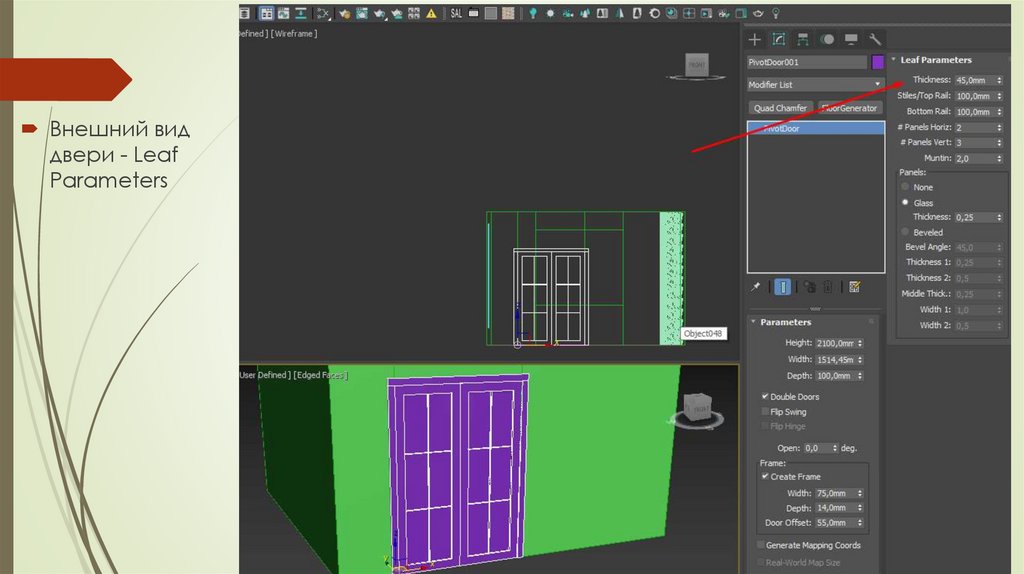The height and width of the screenshot is (574, 1024).
Task: Open the Create tab (plus icon)
Action: click(x=755, y=40)
